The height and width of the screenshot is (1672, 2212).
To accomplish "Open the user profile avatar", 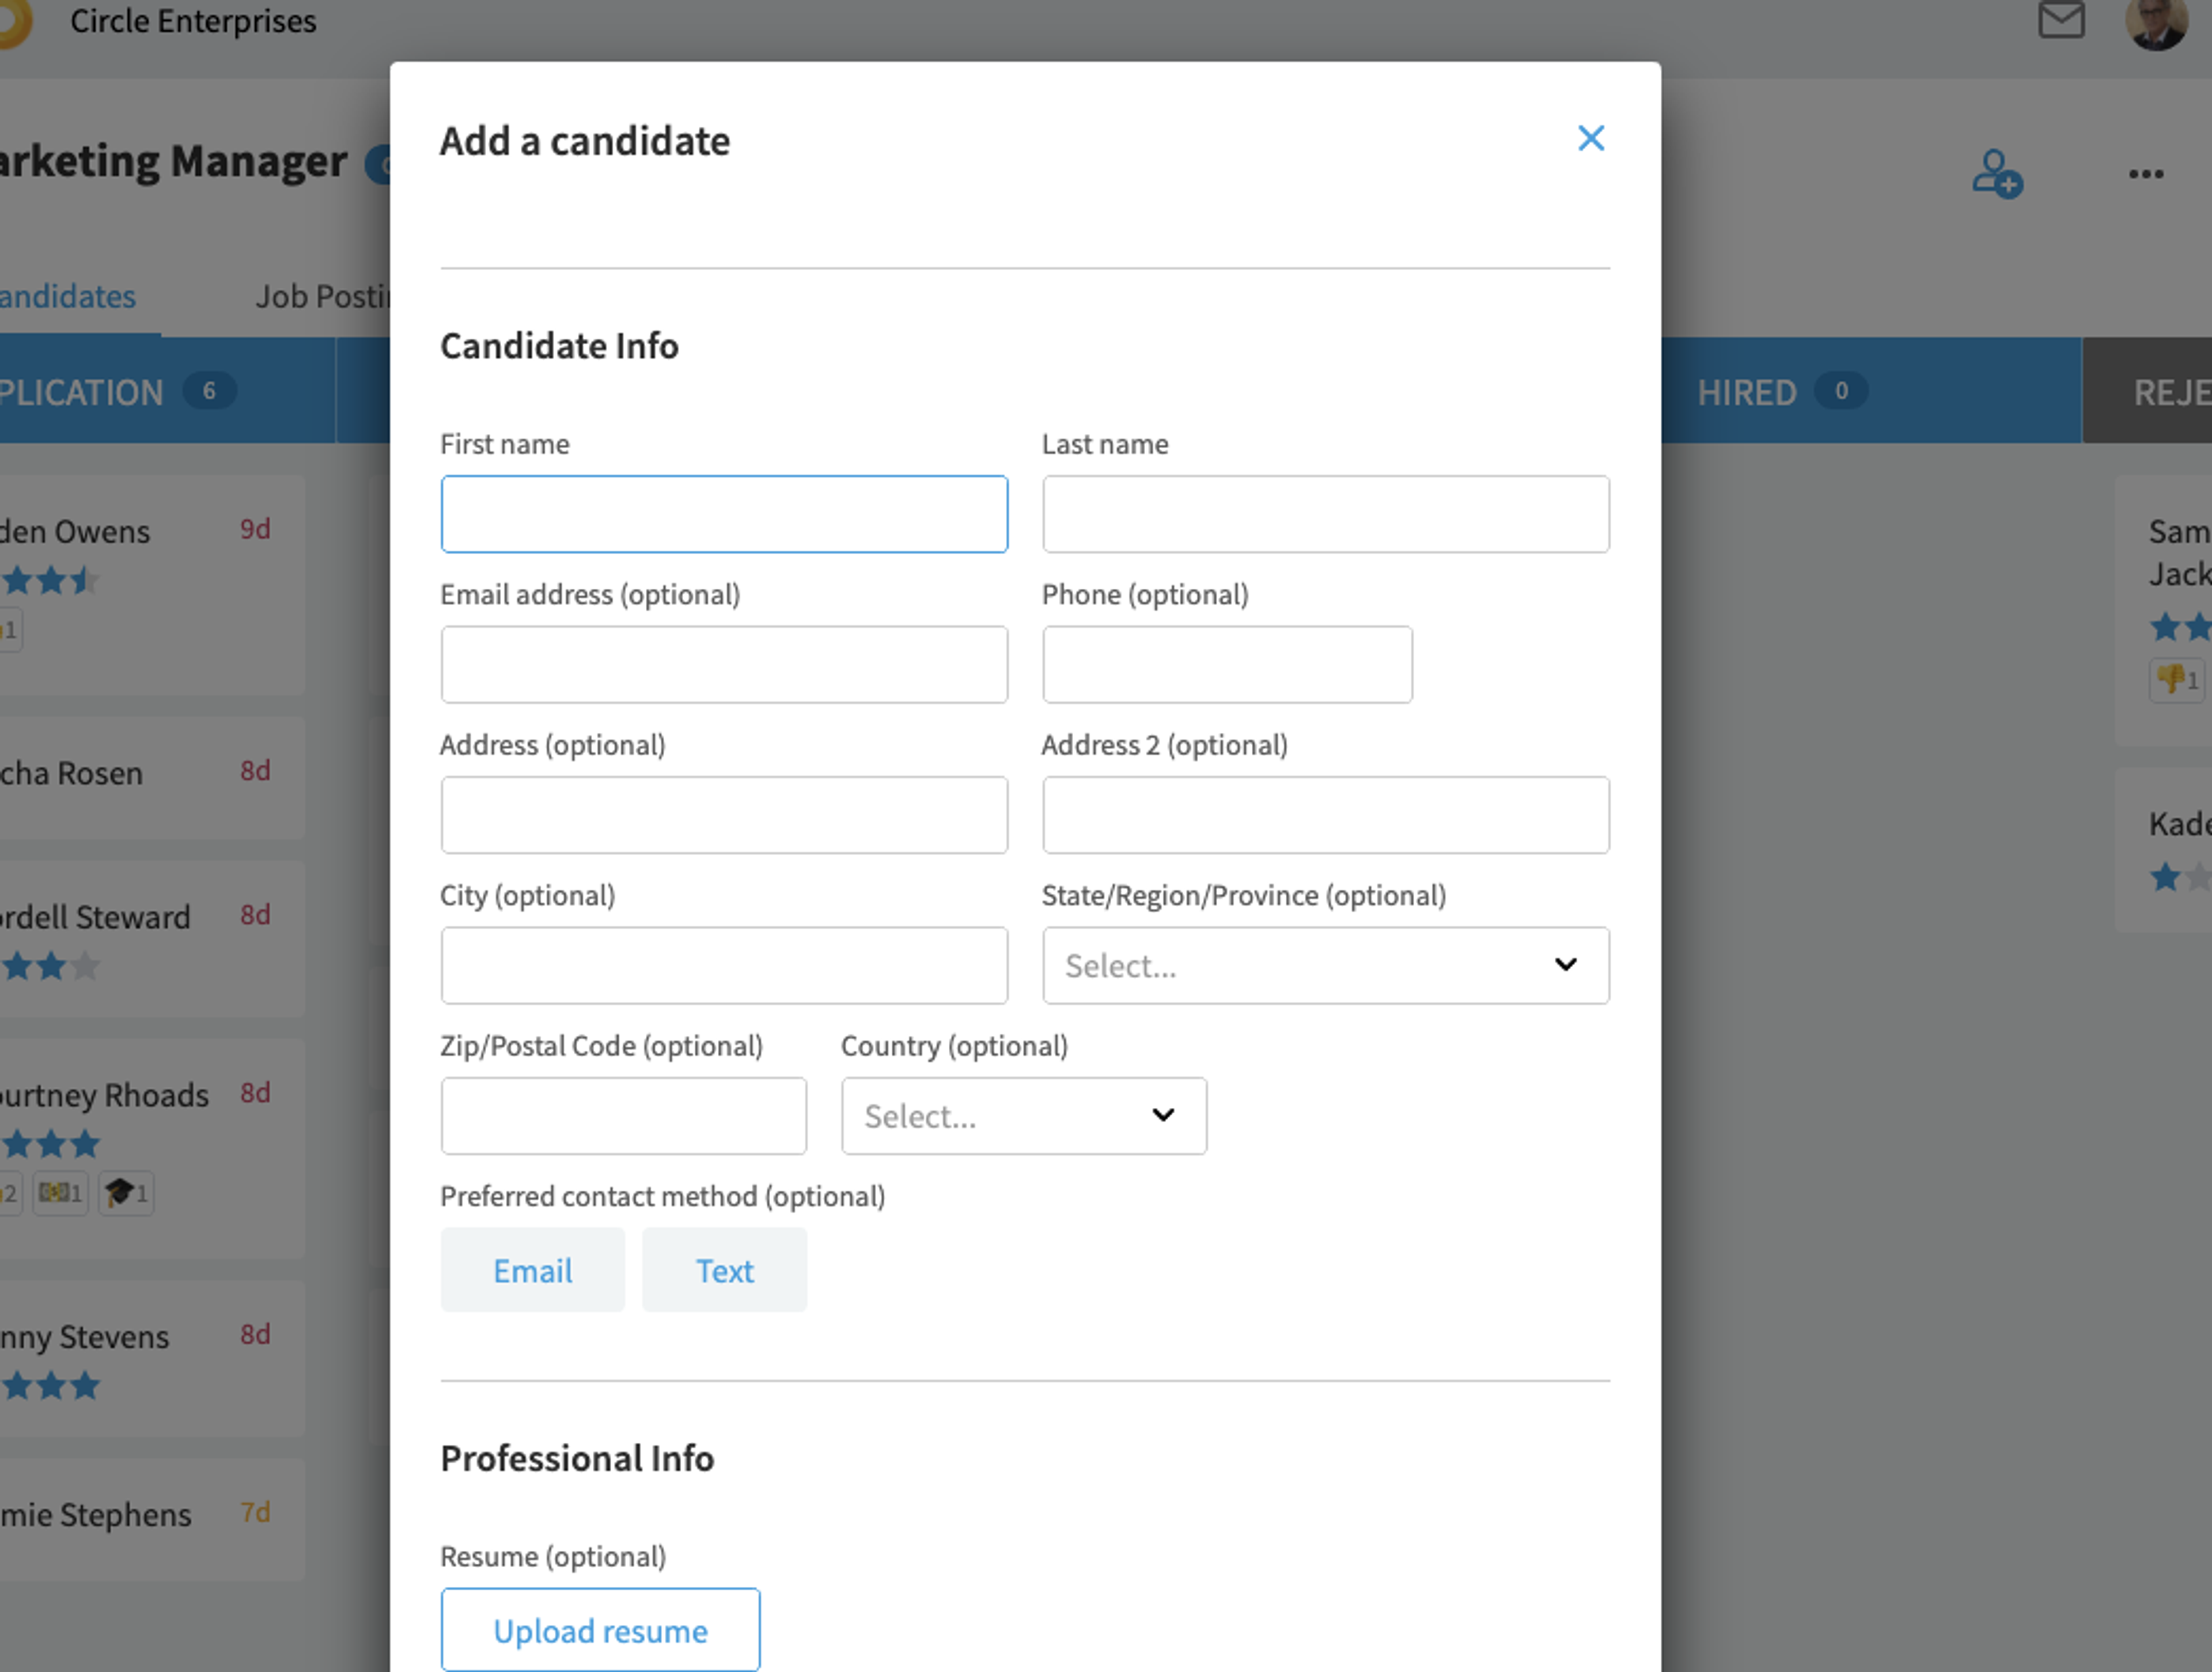I will click(2155, 22).
